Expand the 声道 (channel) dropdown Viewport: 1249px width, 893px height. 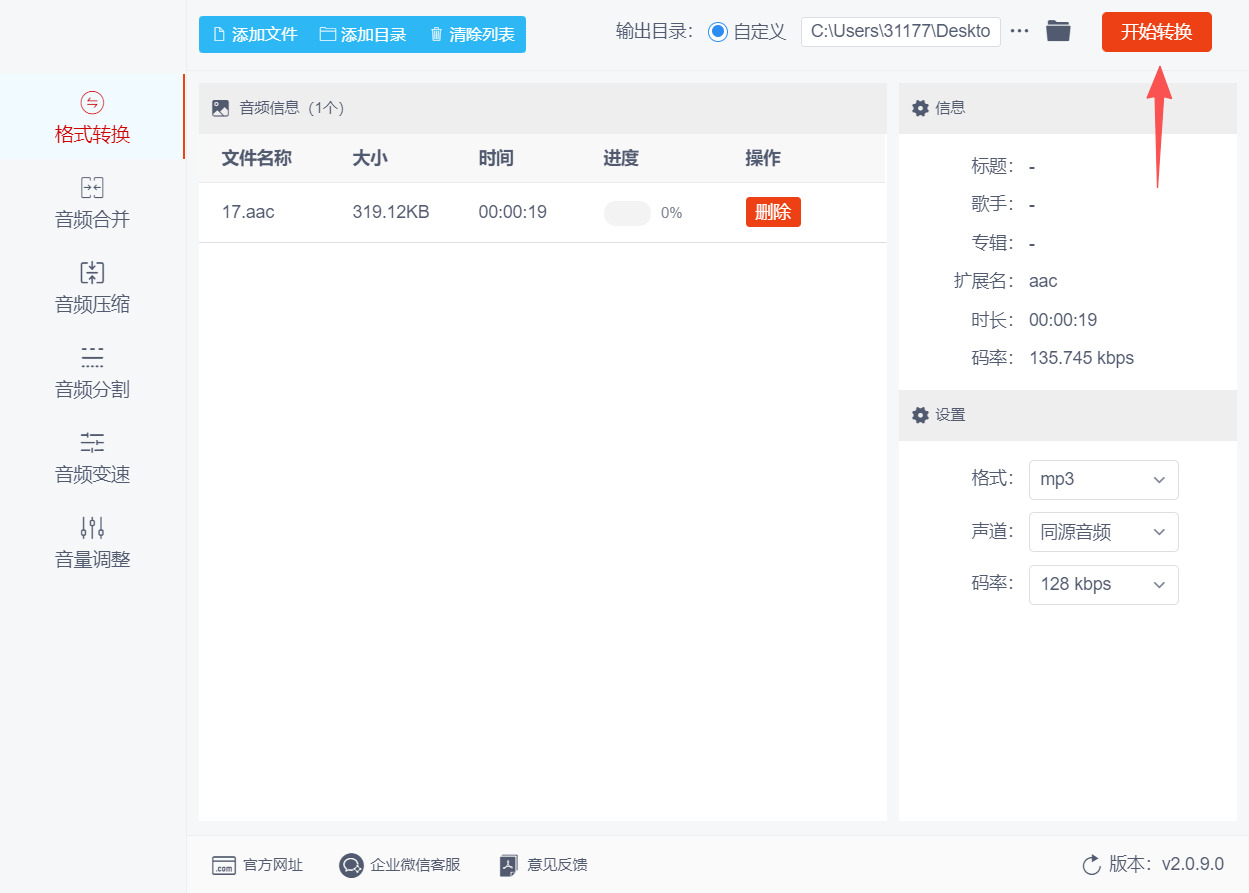click(1103, 532)
